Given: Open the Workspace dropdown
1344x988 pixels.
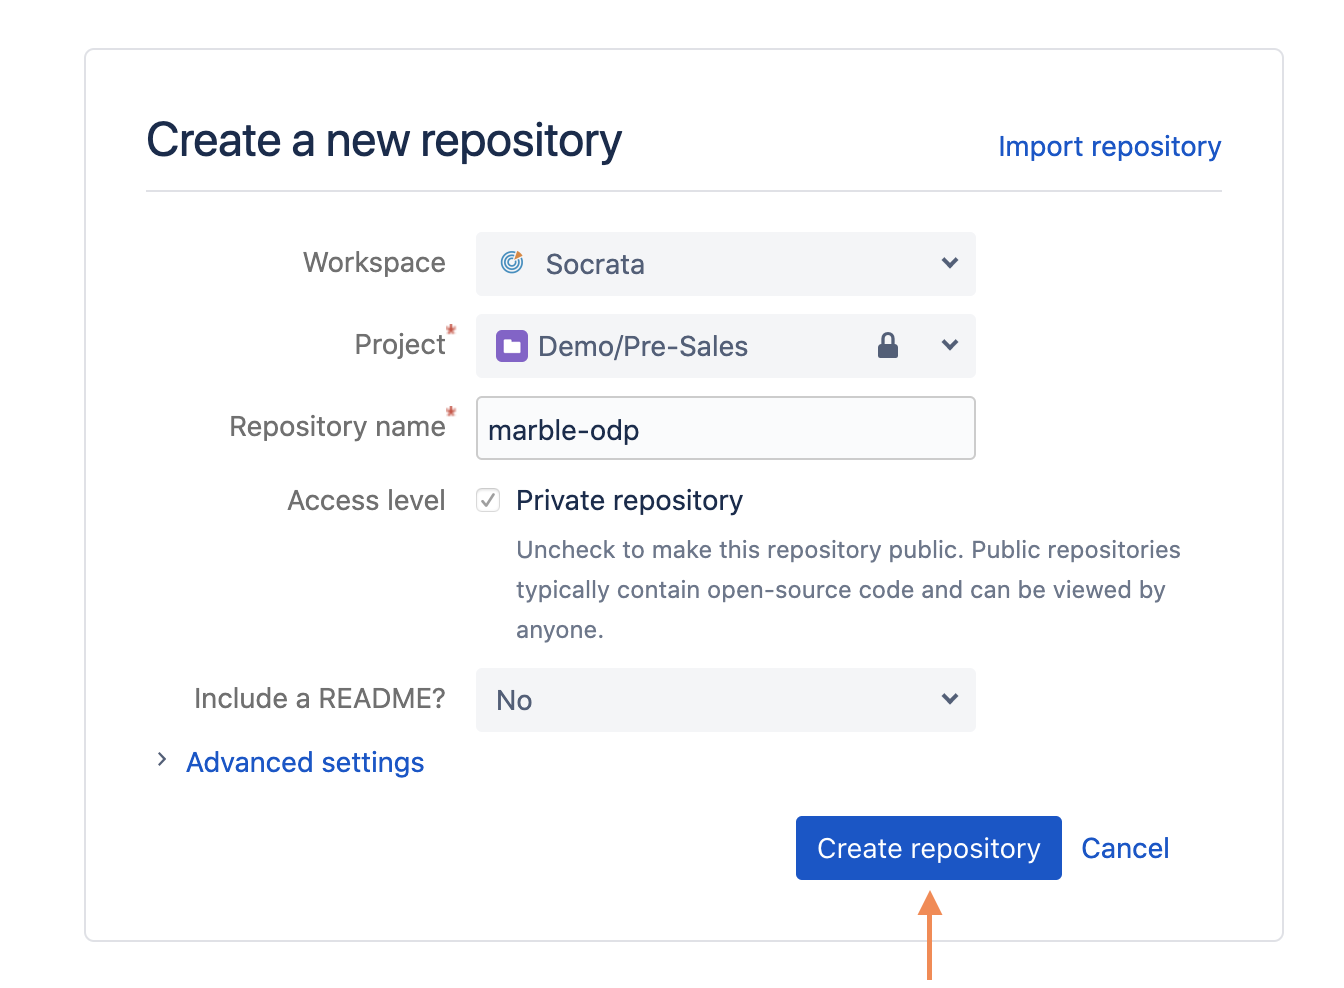Looking at the screenshot, I should click(726, 264).
